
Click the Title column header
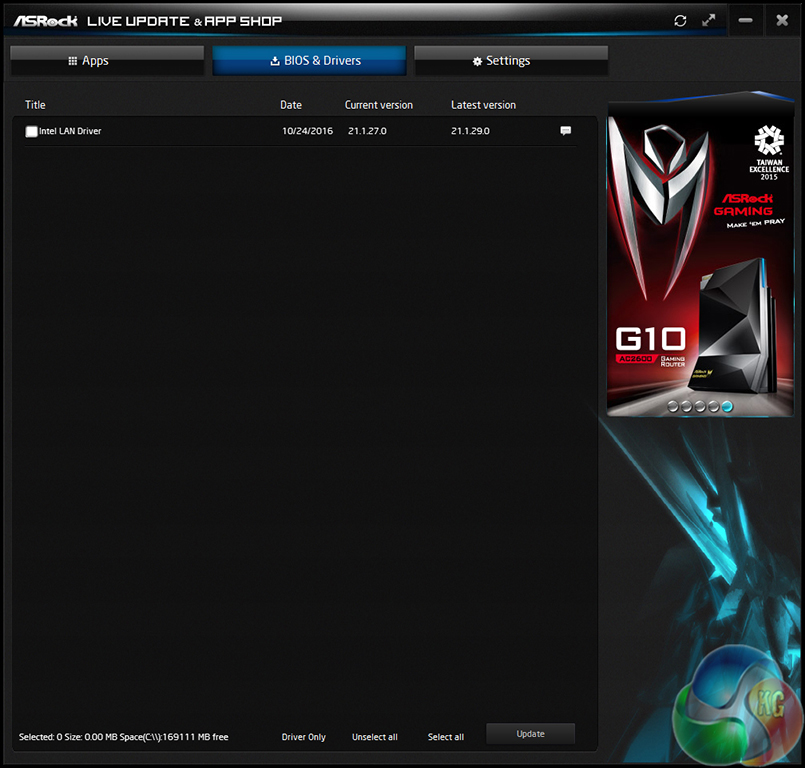35,105
